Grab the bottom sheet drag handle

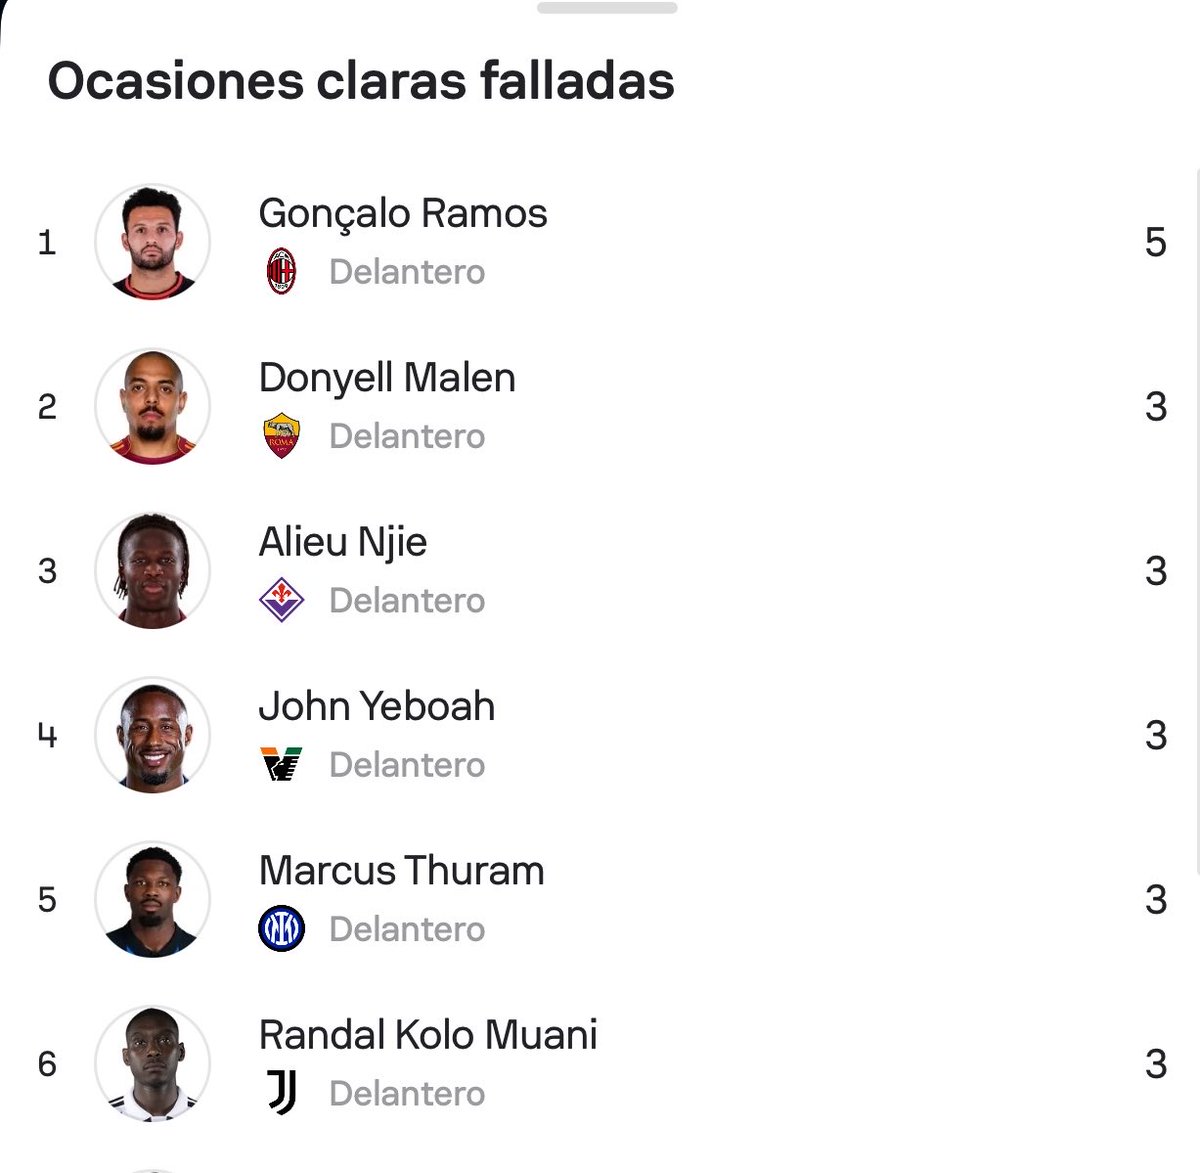[x=607, y=7]
